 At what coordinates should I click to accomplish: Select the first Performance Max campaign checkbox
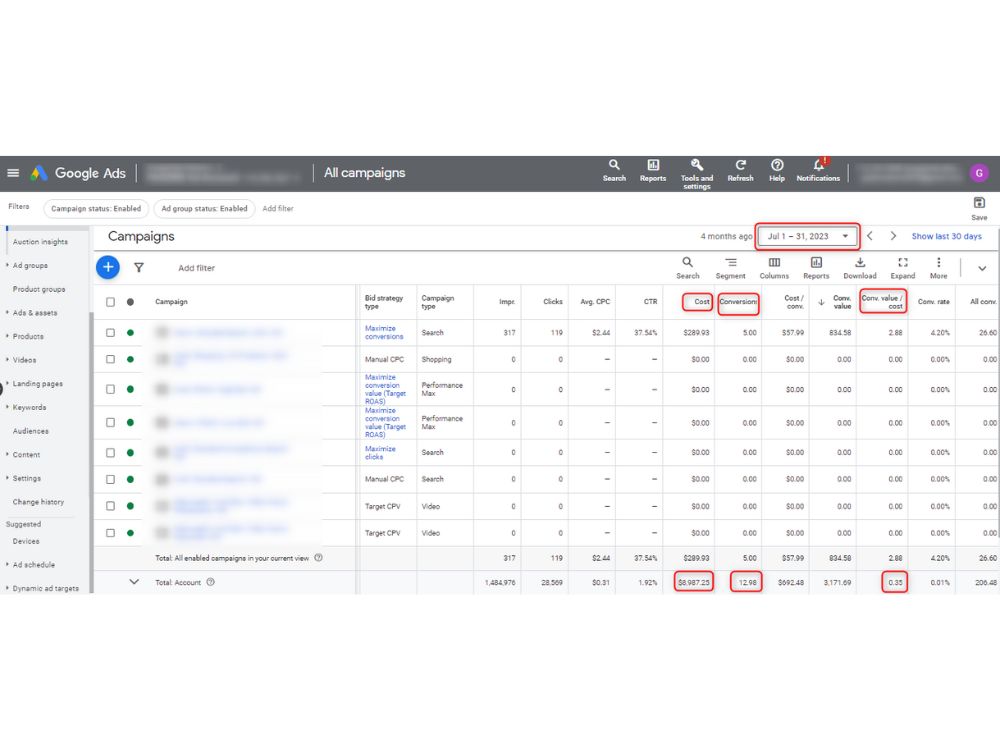click(x=110, y=389)
